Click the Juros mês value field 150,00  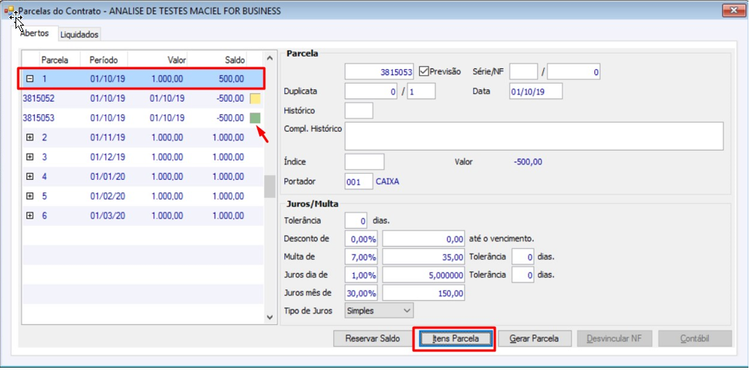point(423,293)
